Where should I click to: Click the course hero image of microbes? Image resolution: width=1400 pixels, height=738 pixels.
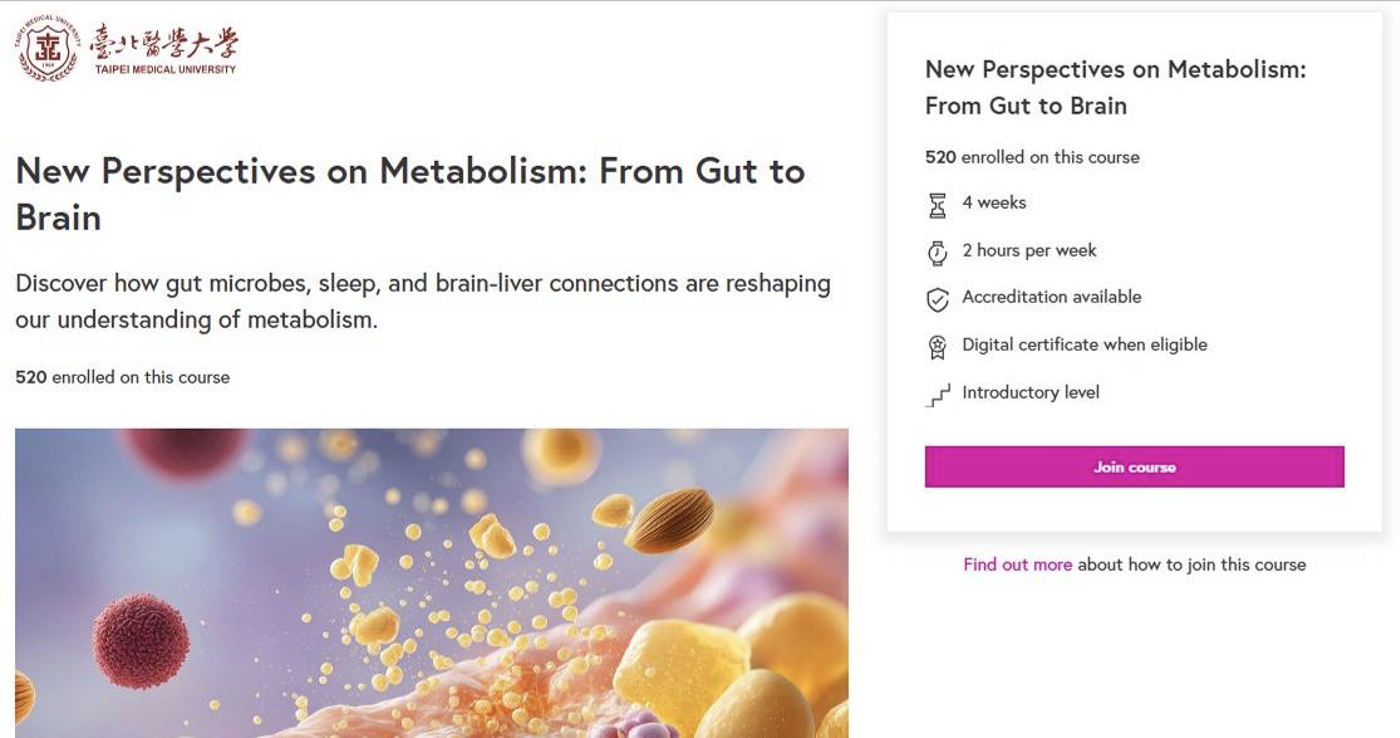pos(432,583)
